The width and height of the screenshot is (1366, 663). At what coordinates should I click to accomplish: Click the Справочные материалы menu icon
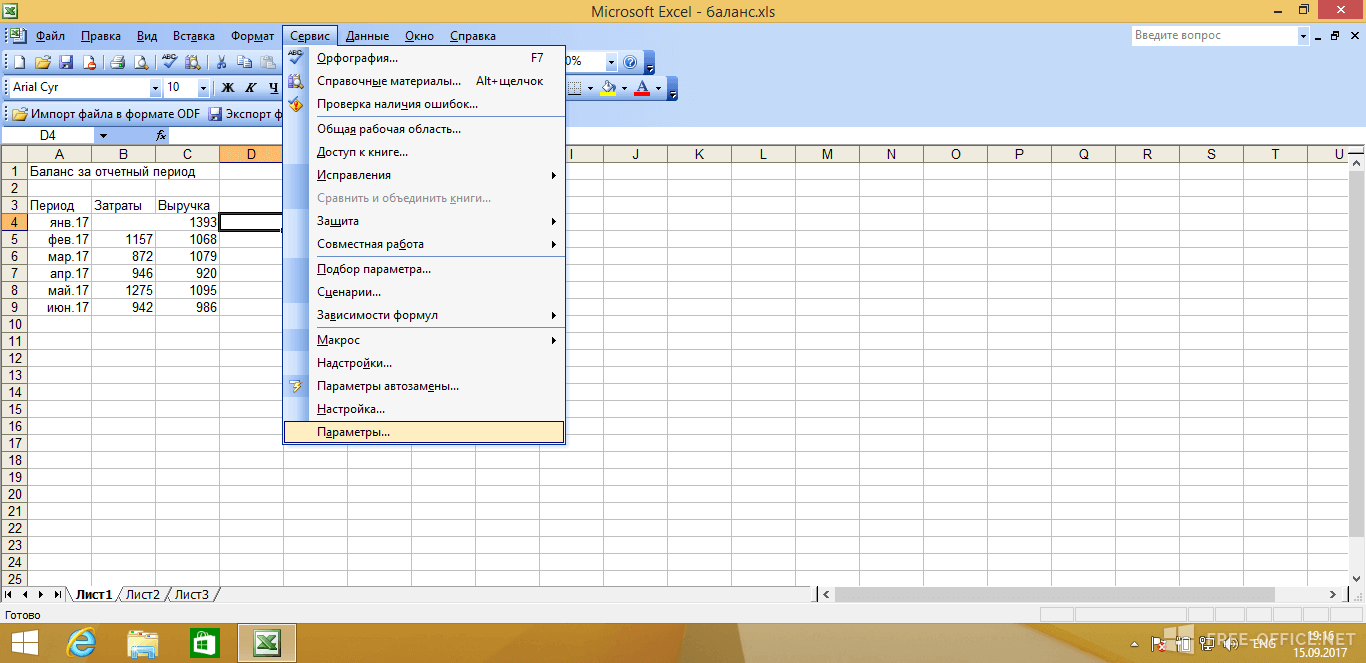(296, 81)
